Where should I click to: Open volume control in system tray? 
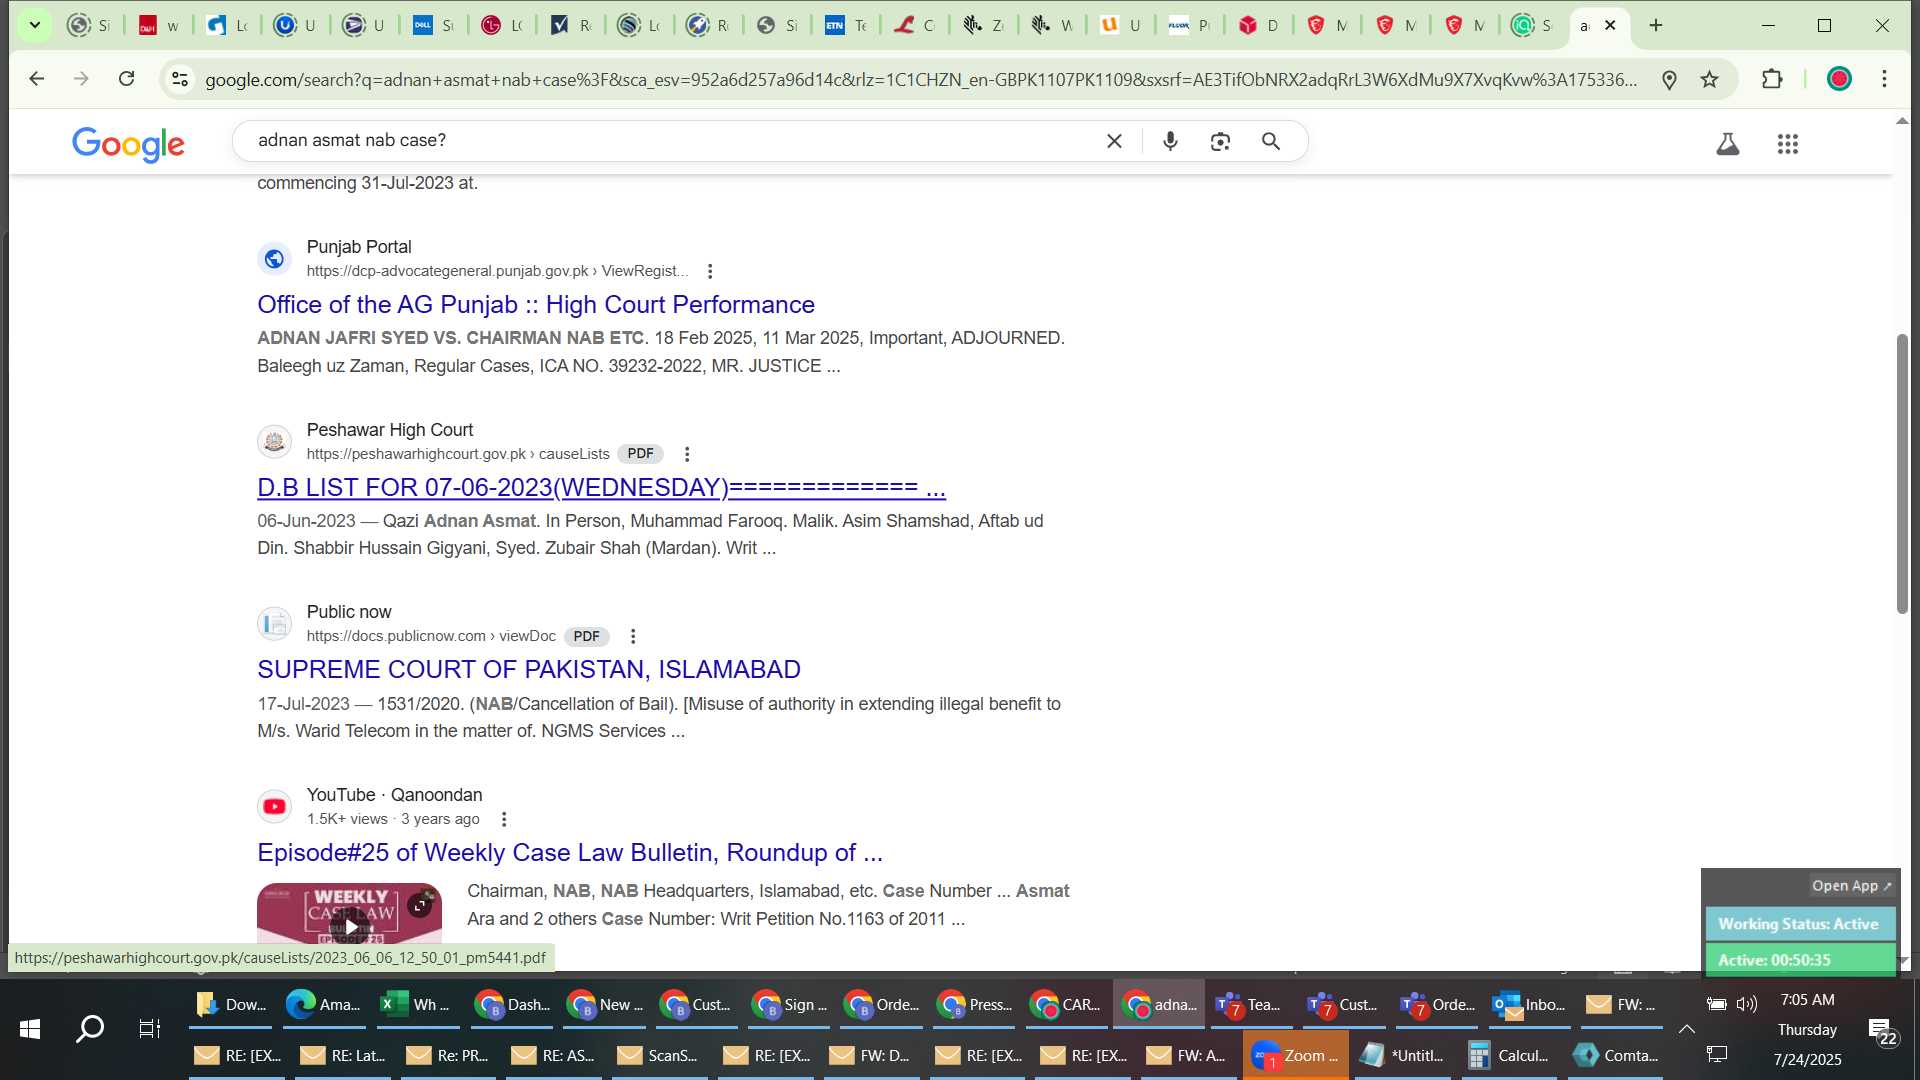pos(1747,1004)
